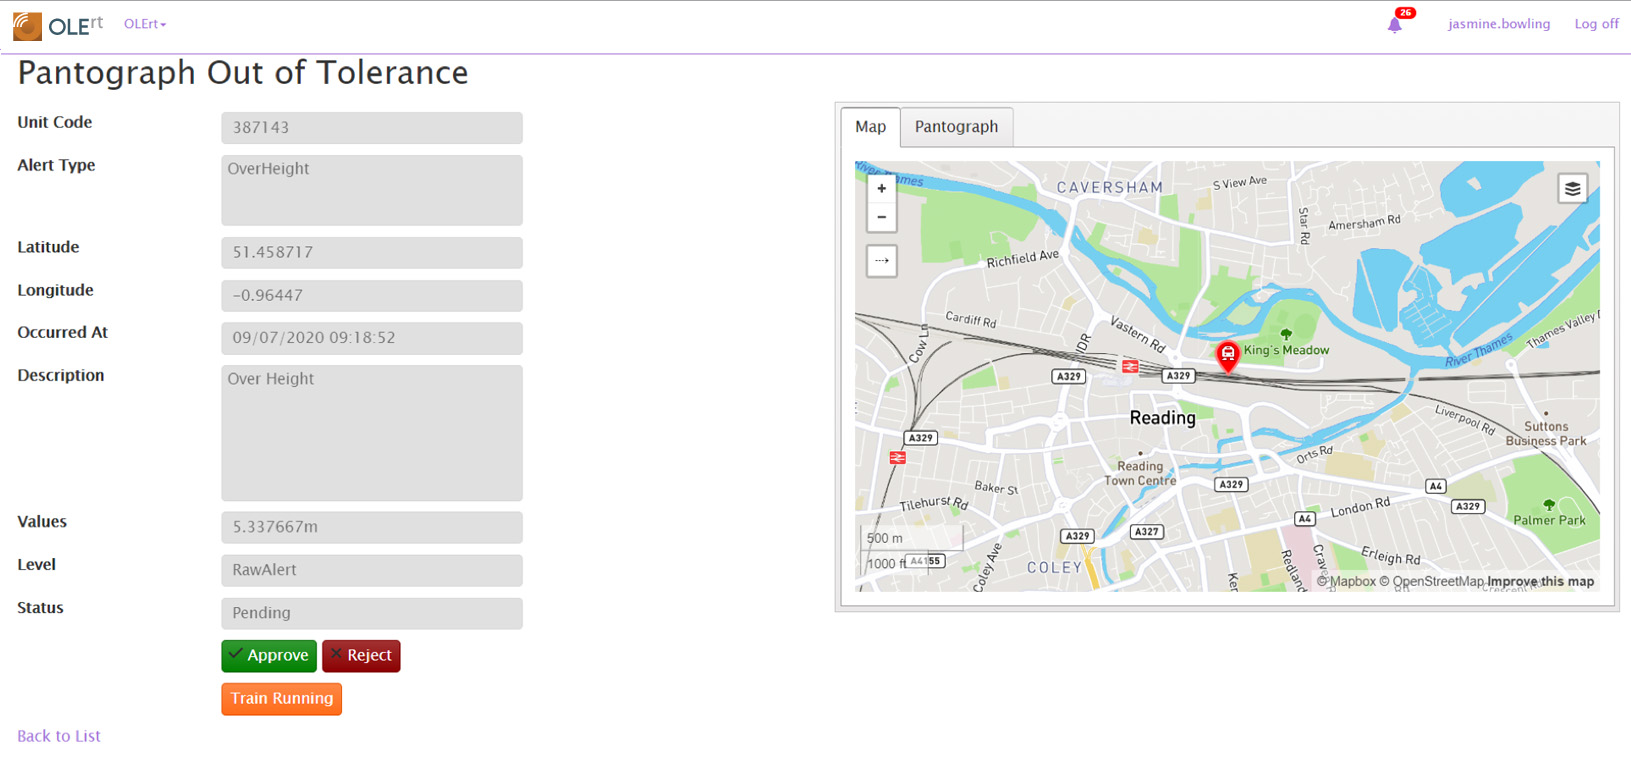Log off from the application
The height and width of the screenshot is (766, 1631).
click(x=1596, y=24)
